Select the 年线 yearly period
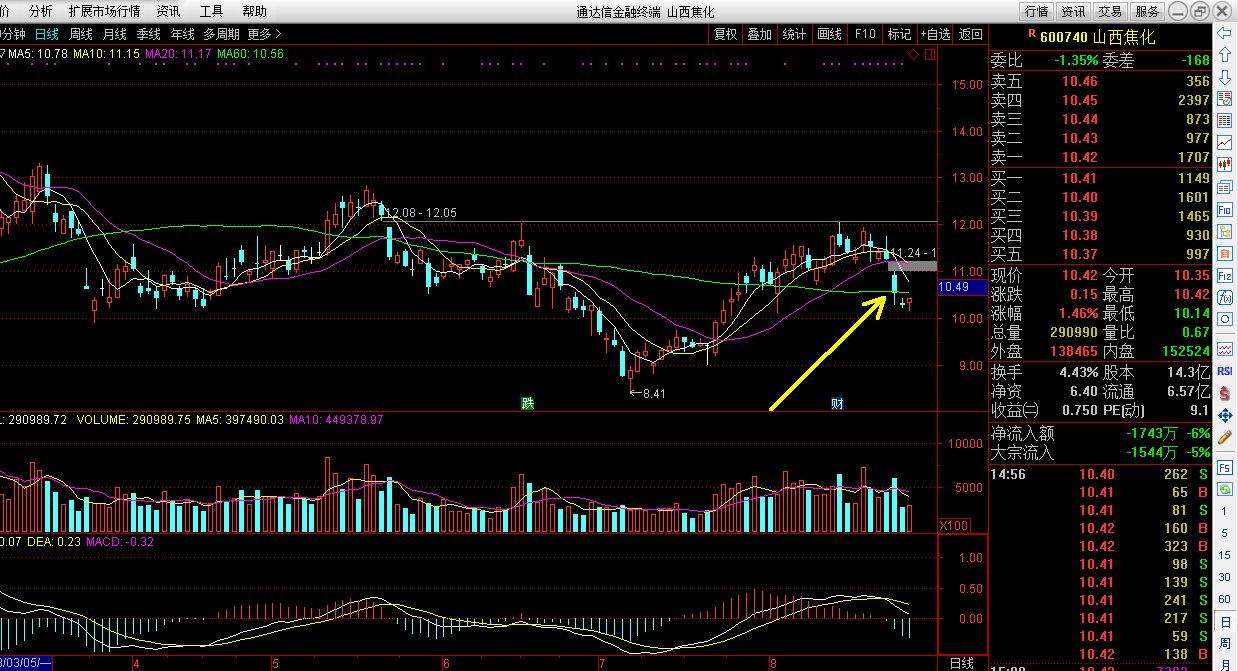This screenshot has height=671, width=1238. click(182, 34)
